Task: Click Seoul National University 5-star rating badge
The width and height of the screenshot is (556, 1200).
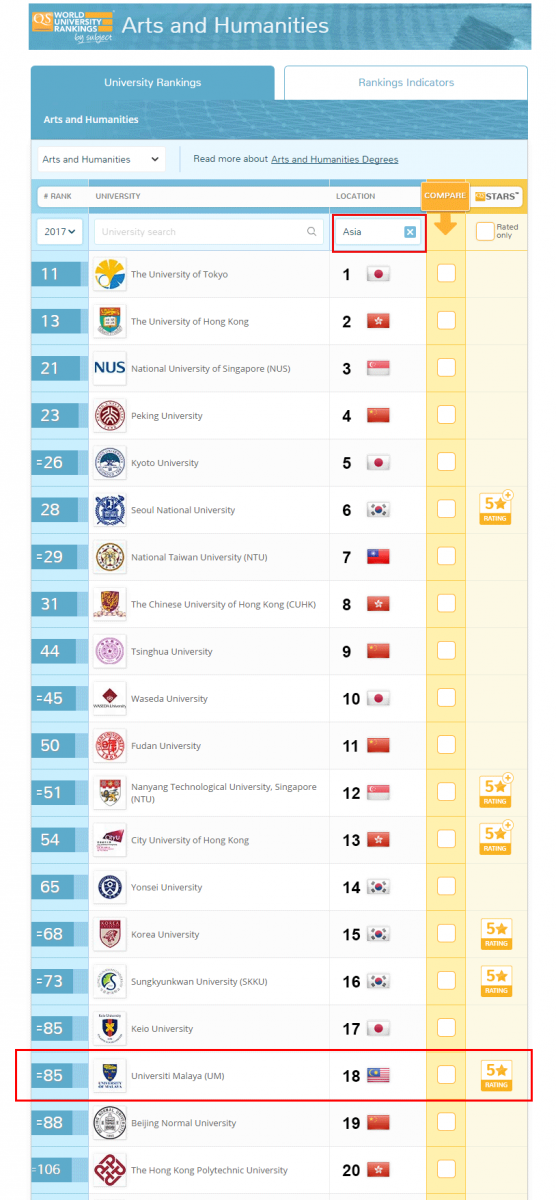Action: coord(497,508)
